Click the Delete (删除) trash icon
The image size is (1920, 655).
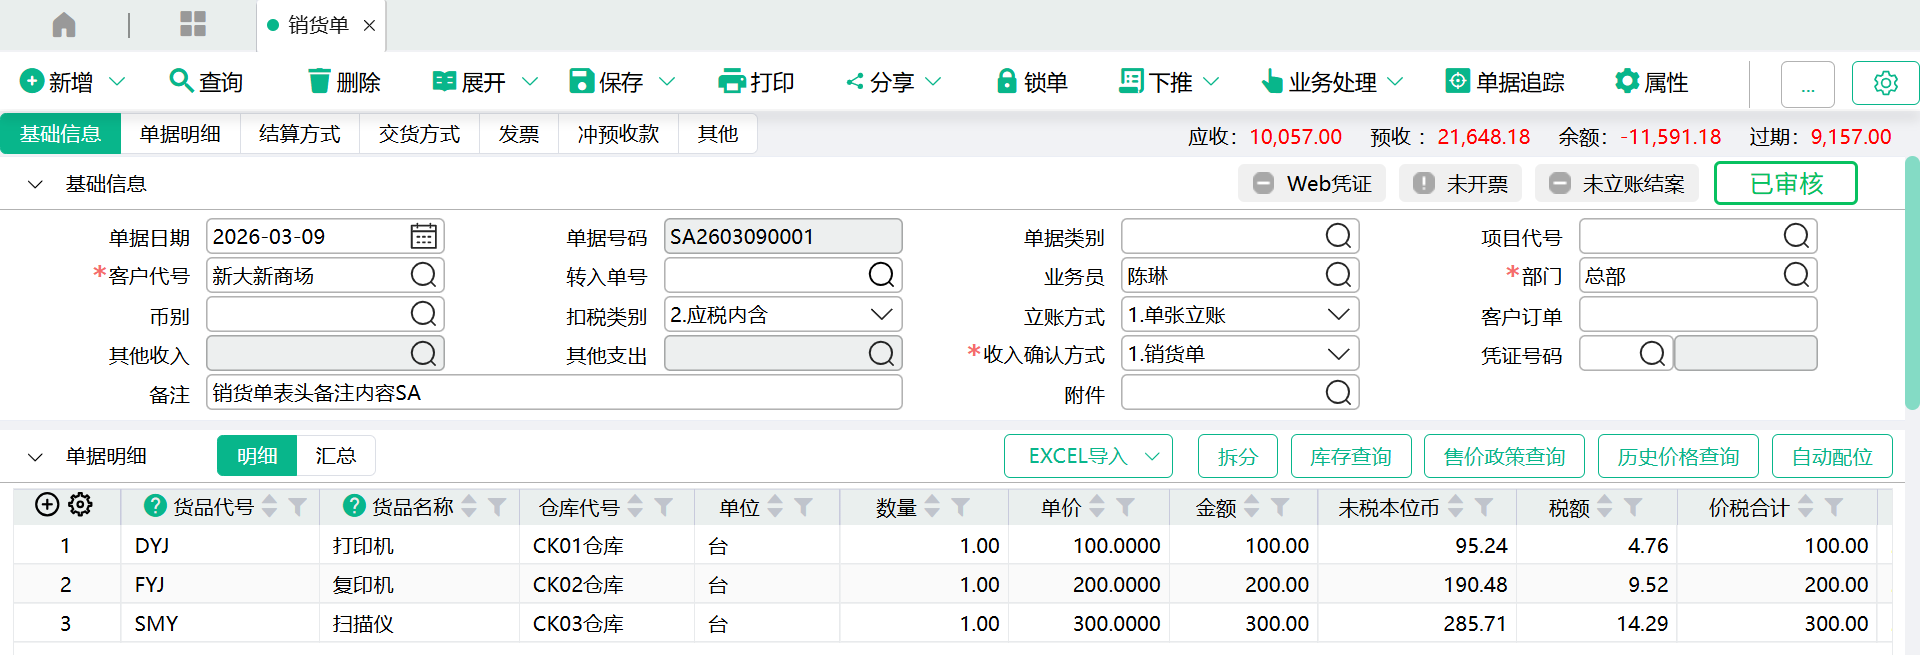tap(319, 82)
